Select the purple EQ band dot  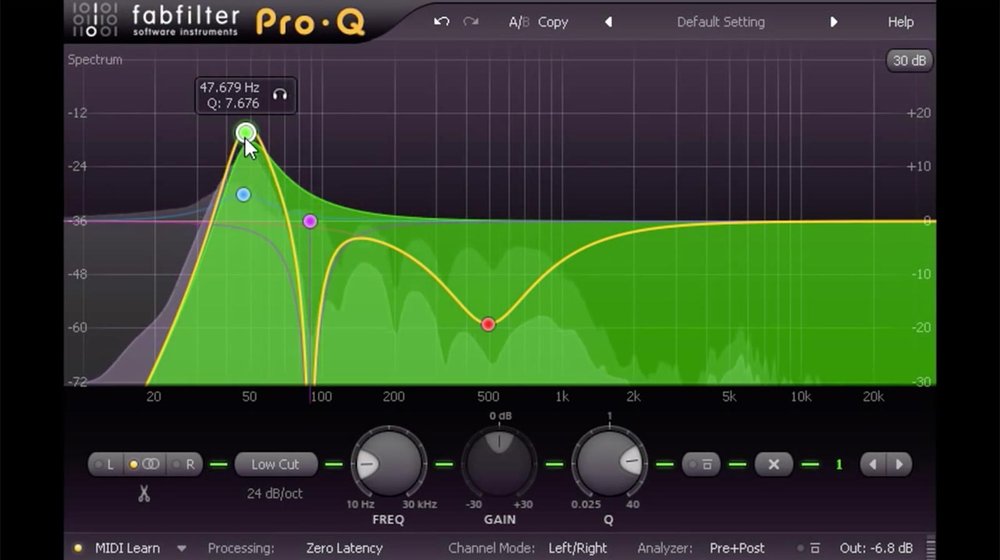pos(310,221)
